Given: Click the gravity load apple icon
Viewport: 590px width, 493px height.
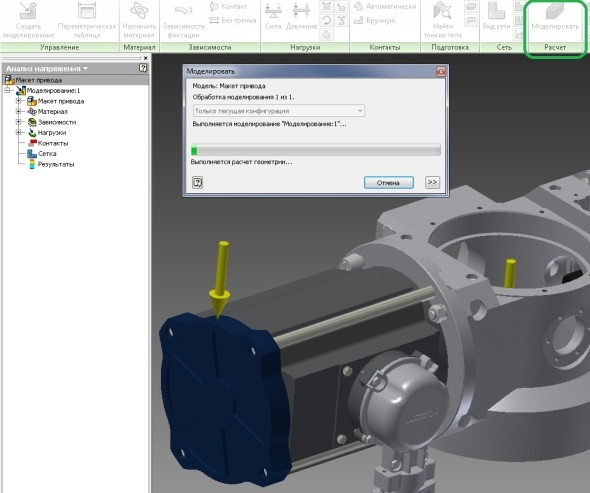Looking at the screenshot, I should click(x=326, y=34).
